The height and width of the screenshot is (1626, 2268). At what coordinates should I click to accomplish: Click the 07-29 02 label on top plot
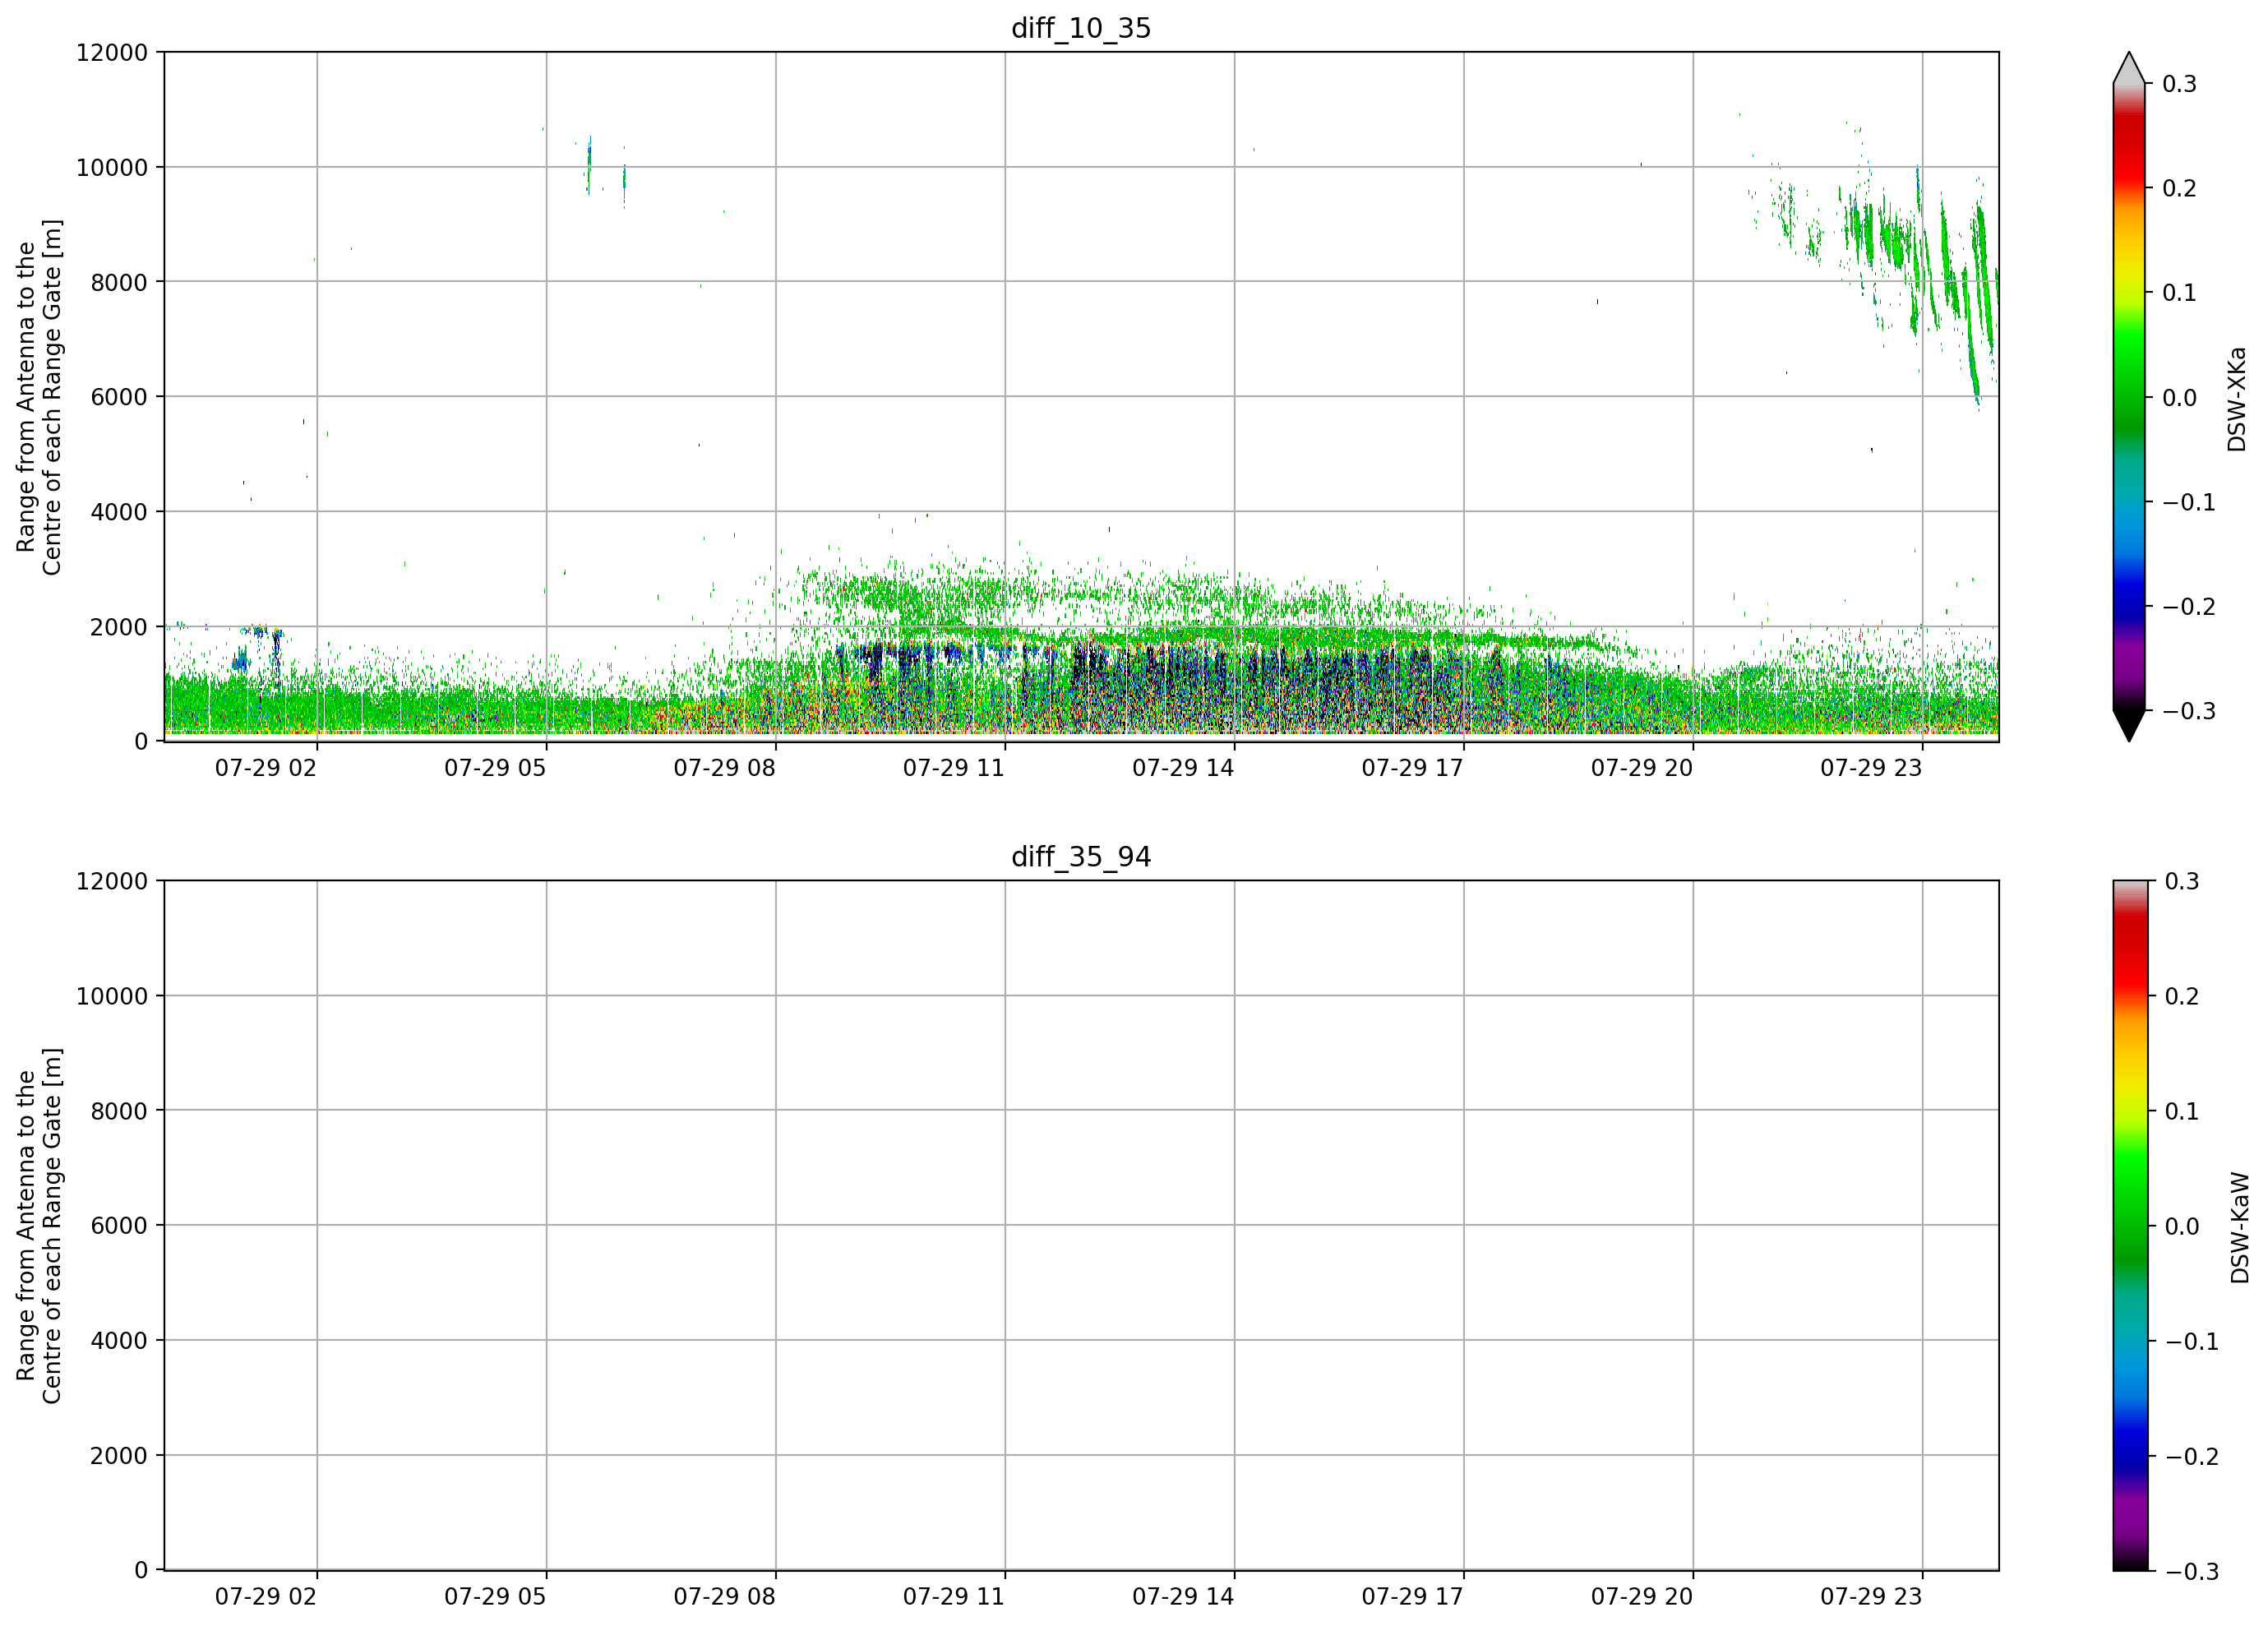266,767
